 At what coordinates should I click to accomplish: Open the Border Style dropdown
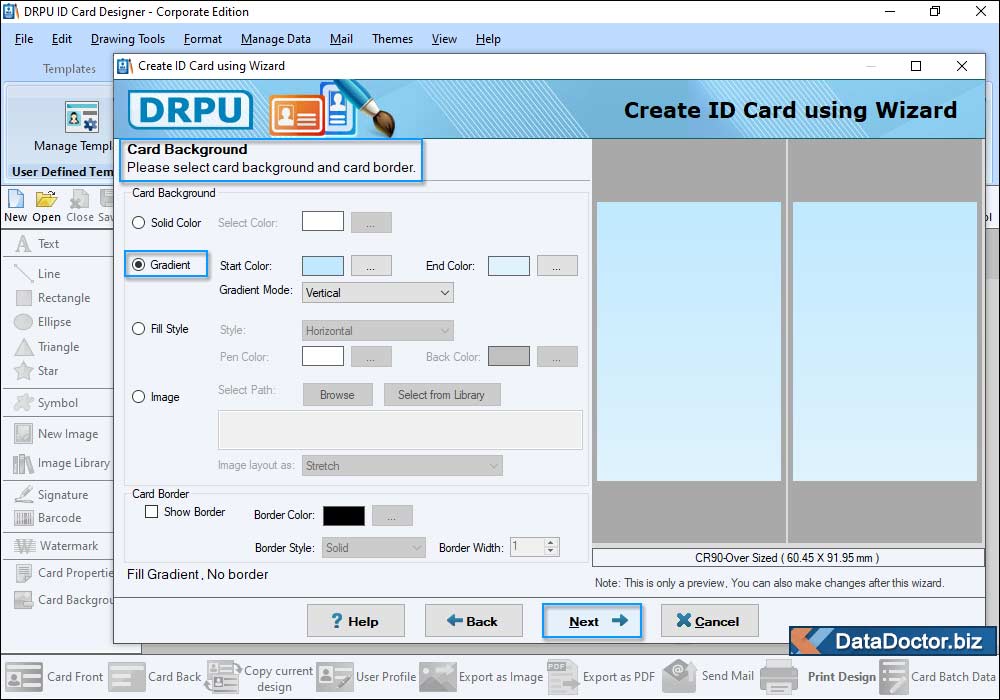tap(373, 547)
